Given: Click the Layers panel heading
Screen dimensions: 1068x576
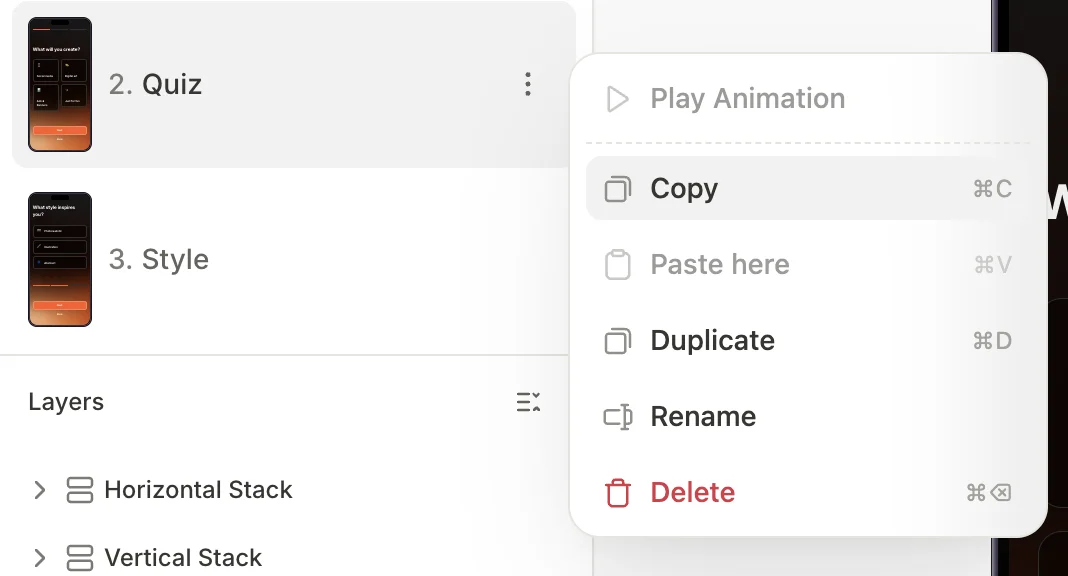Looking at the screenshot, I should click(66, 402).
